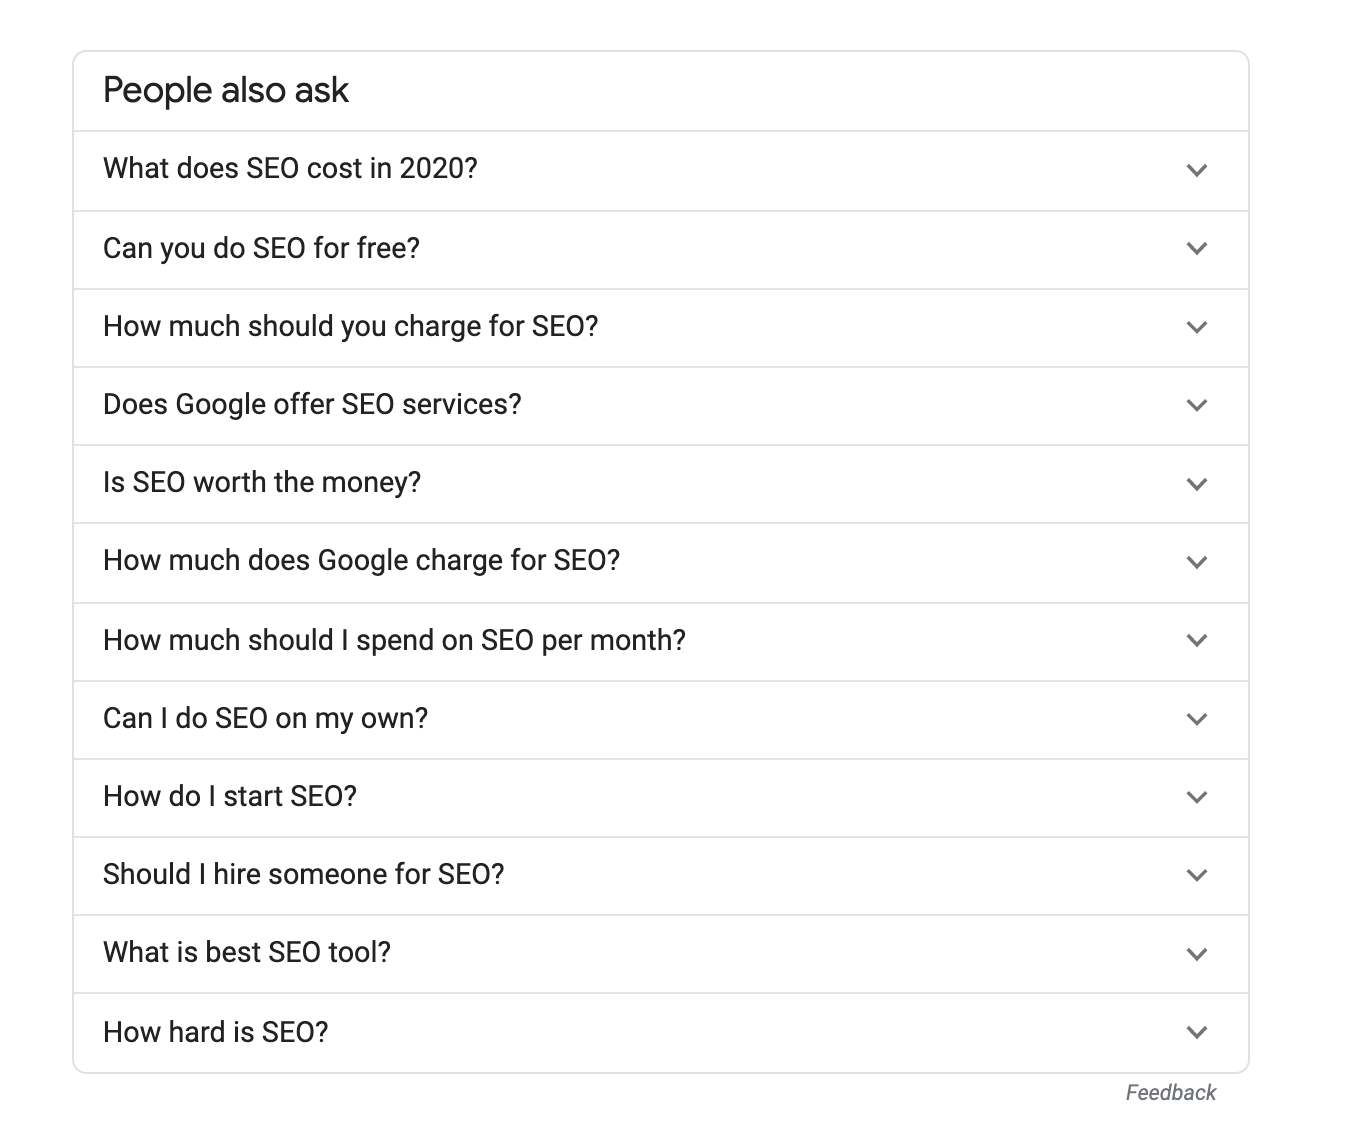This screenshot has height=1138, width=1354.
Task: Open the Feedback link below the box
Action: click(1170, 1093)
